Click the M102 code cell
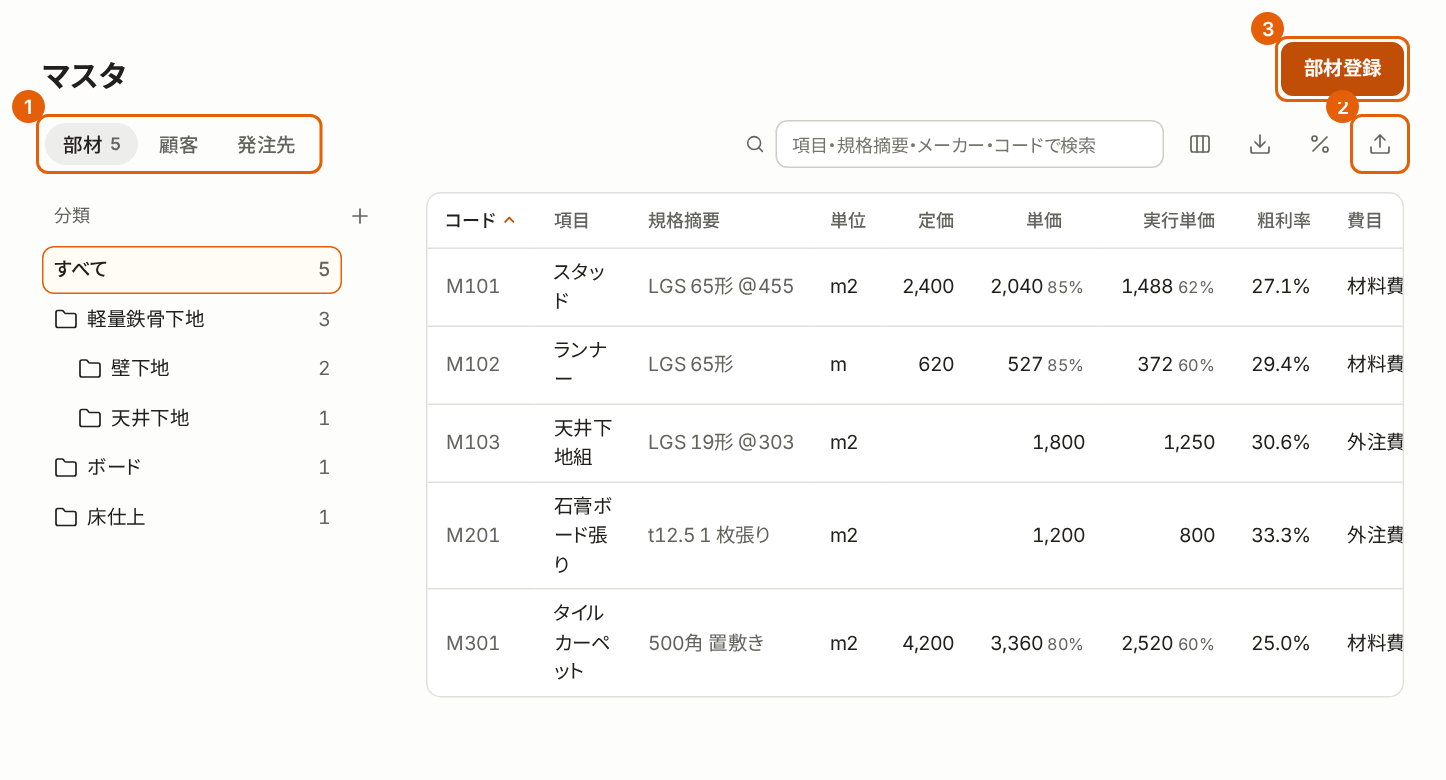The image size is (1446, 780). coord(473,365)
